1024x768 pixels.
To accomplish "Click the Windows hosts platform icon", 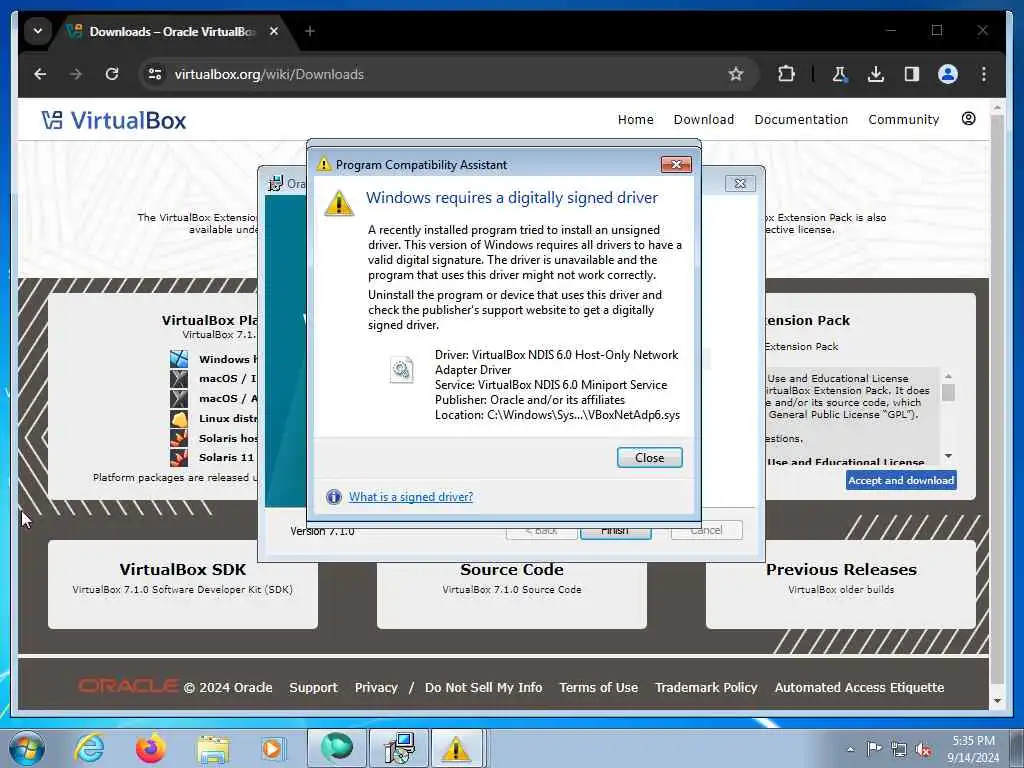I will 179,359.
